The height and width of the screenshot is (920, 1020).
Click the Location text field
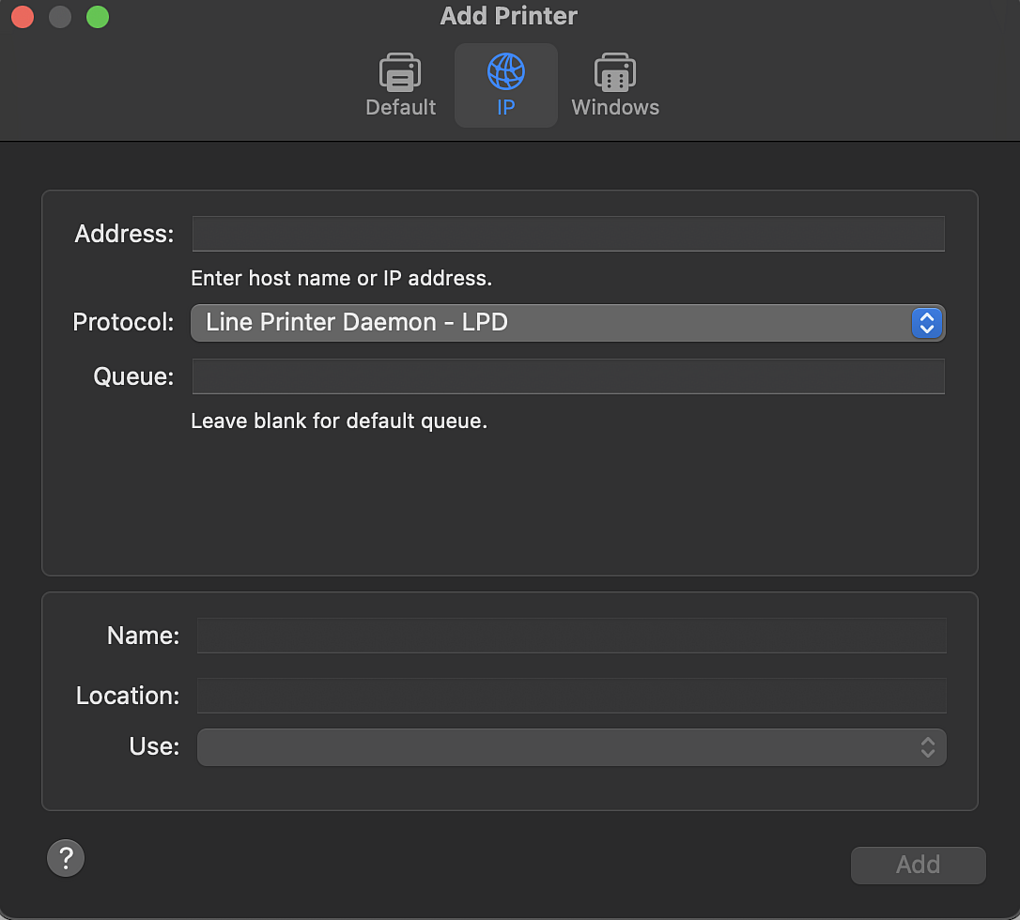pos(571,695)
